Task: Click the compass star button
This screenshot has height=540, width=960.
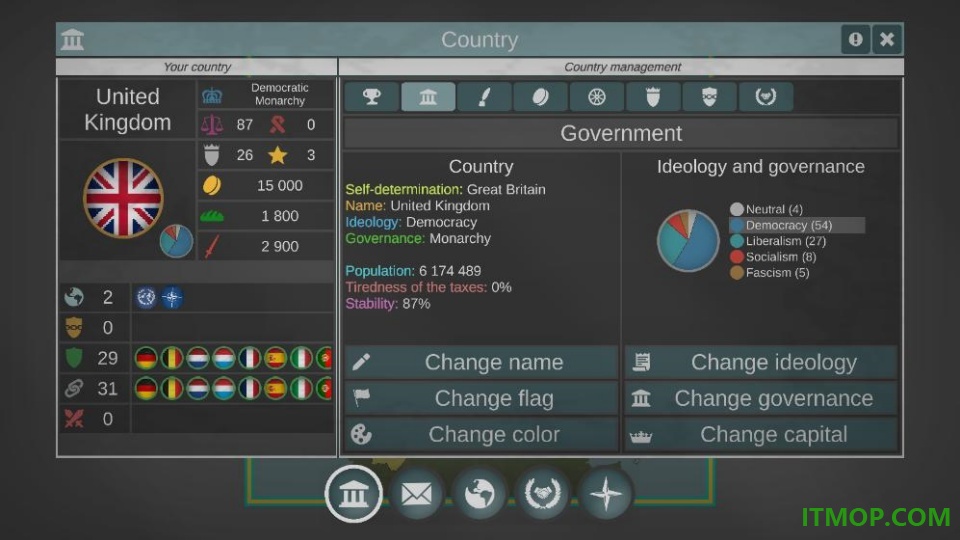Action: point(606,493)
